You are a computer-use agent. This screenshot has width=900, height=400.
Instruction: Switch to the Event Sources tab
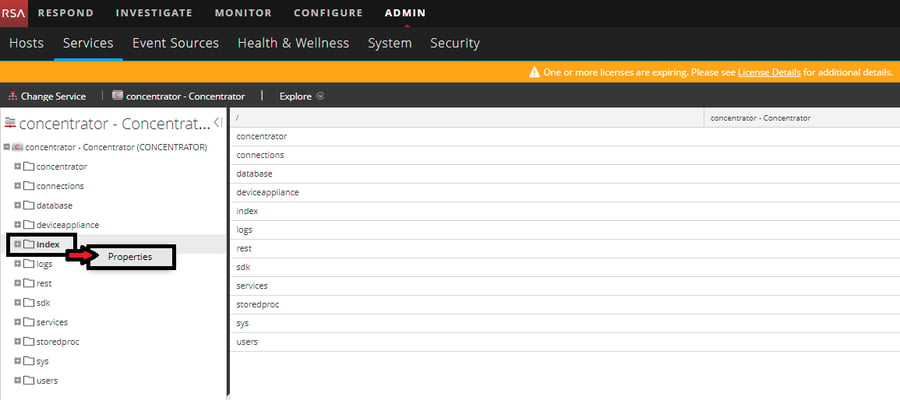pos(176,43)
